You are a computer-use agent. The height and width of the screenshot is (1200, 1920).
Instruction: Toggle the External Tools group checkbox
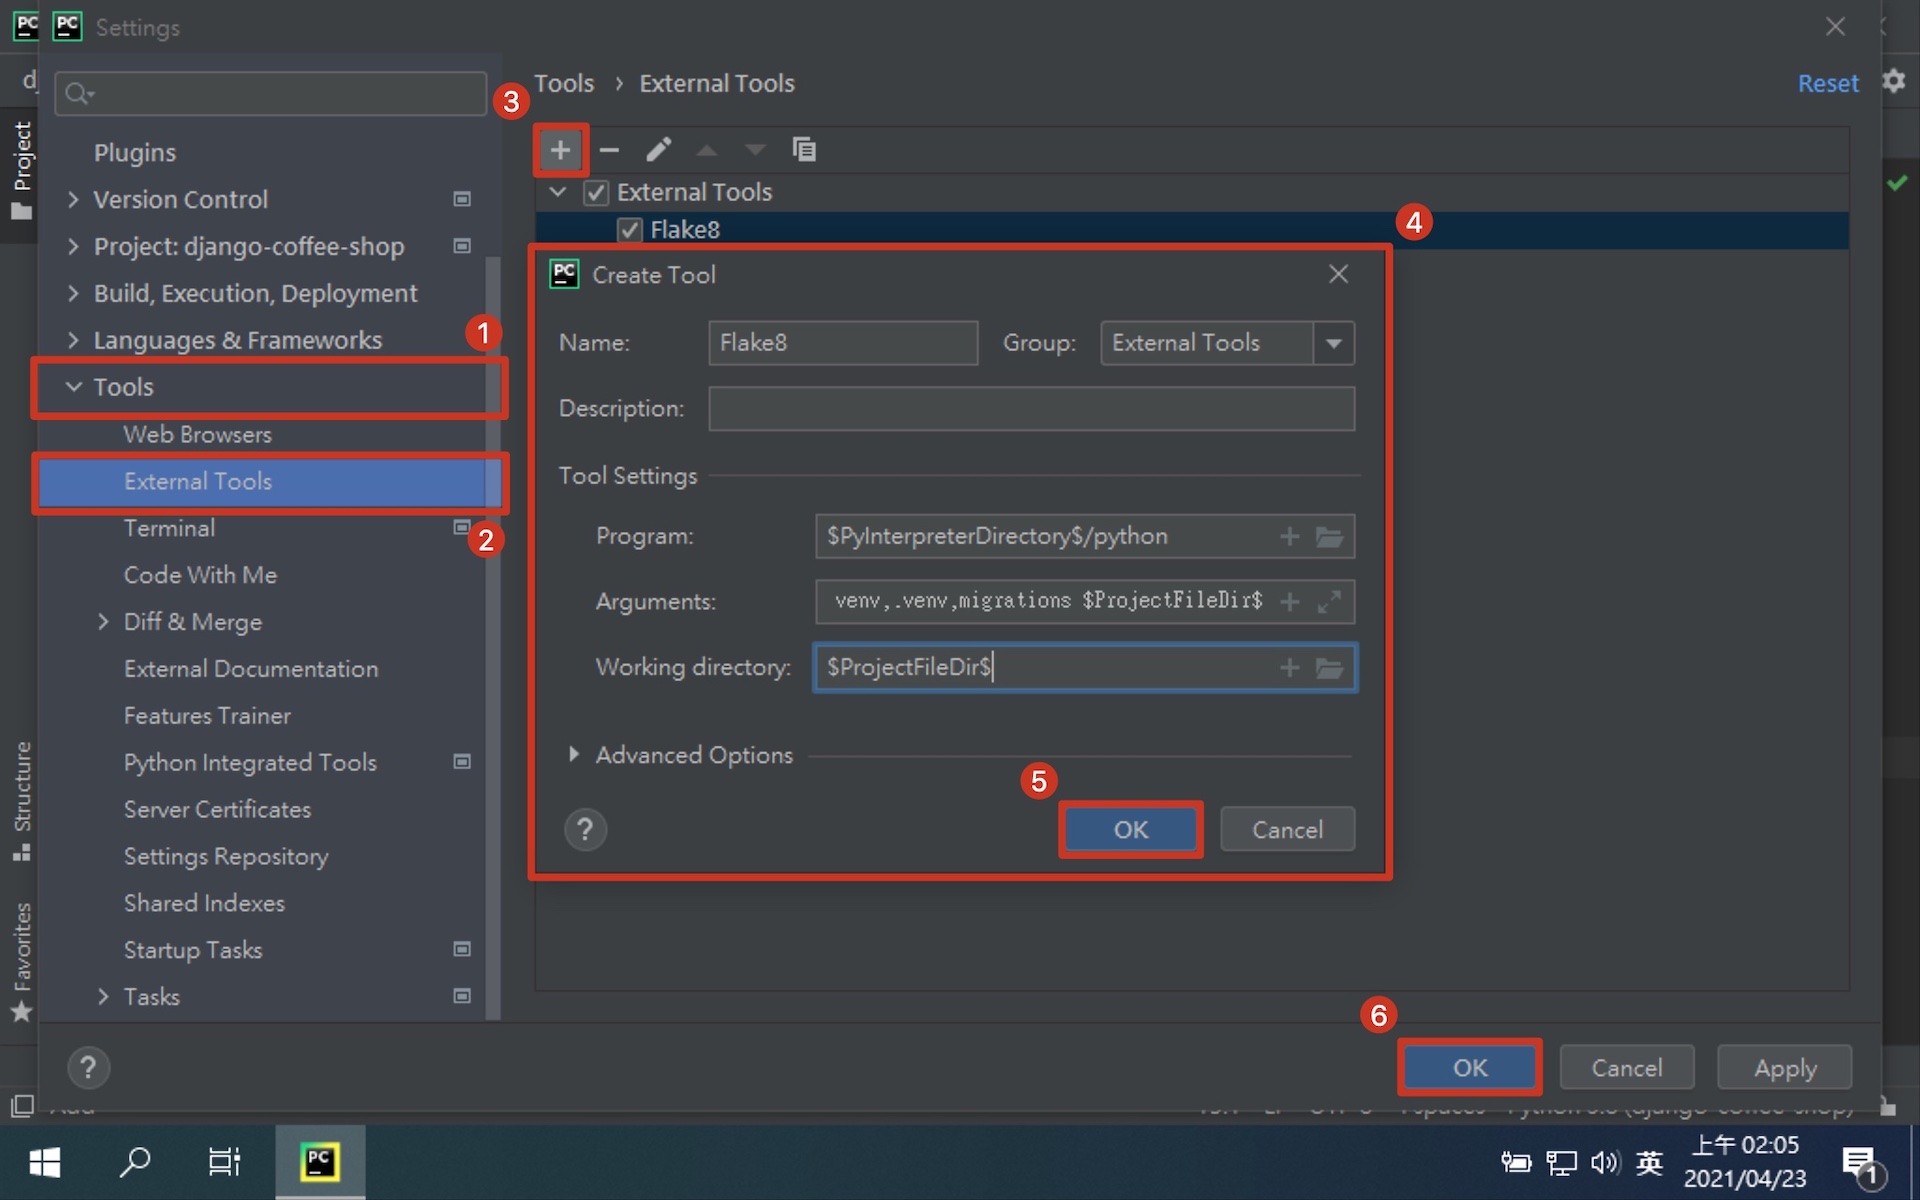(596, 192)
